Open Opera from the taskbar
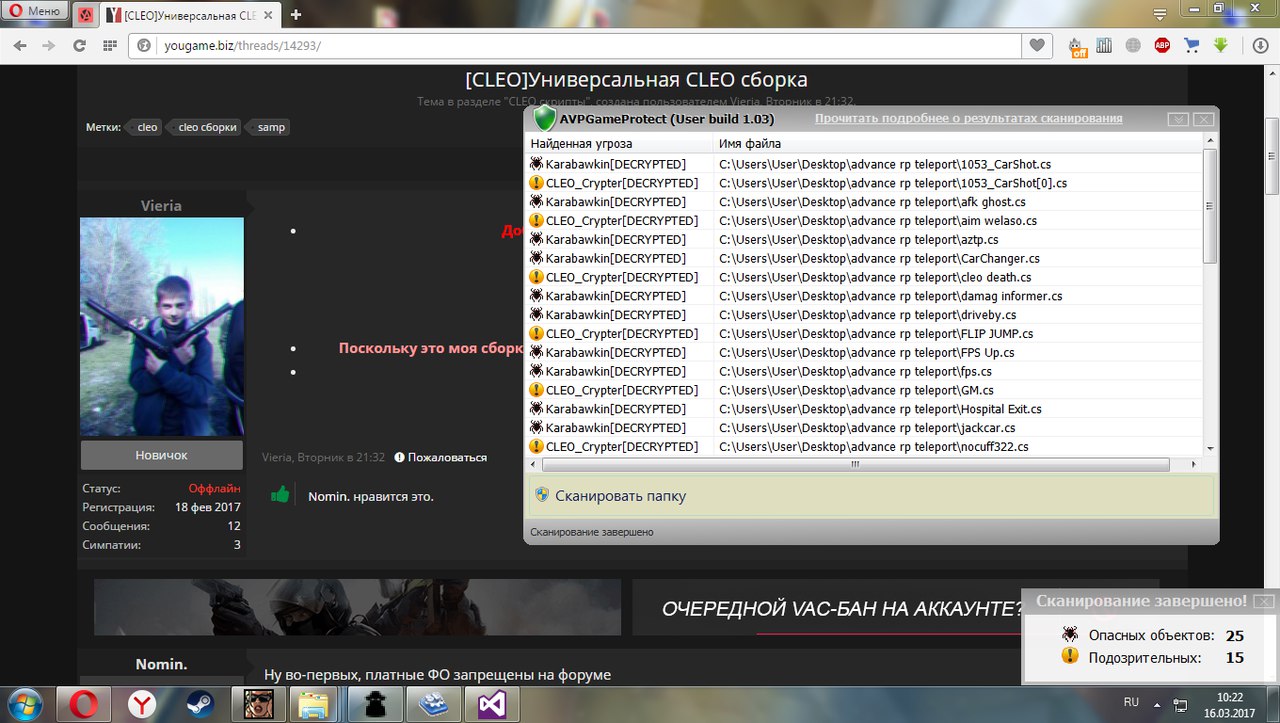The image size is (1280, 723). pyautogui.click(x=83, y=704)
